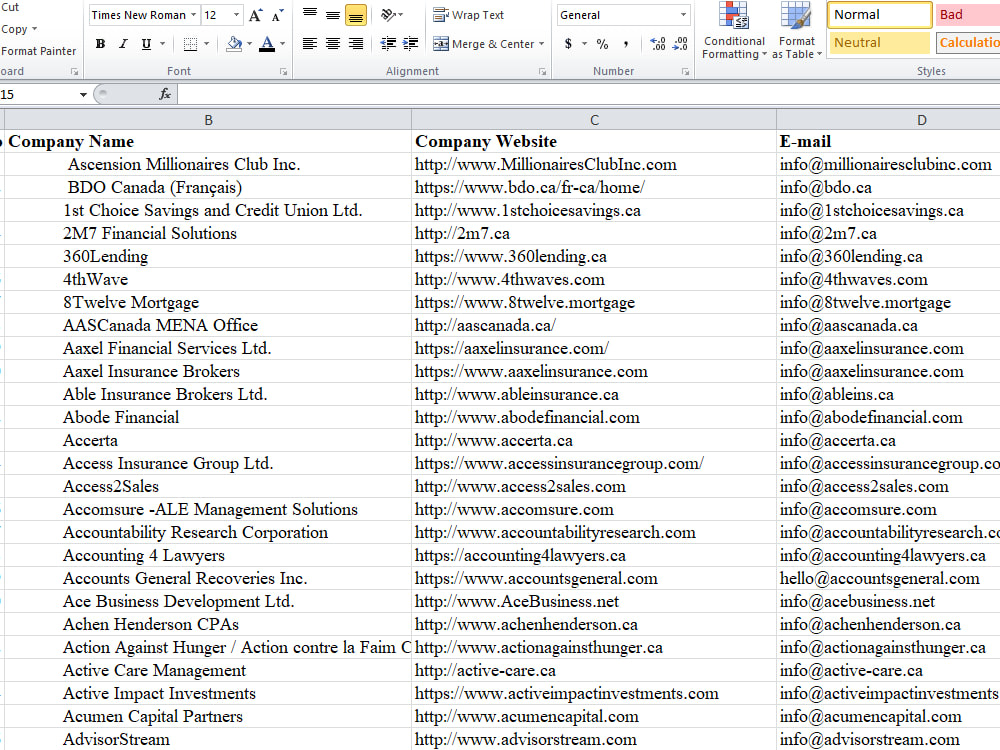The width and height of the screenshot is (1000, 750).
Task: Expand accounting format dropdown arrow
Action: click(584, 44)
